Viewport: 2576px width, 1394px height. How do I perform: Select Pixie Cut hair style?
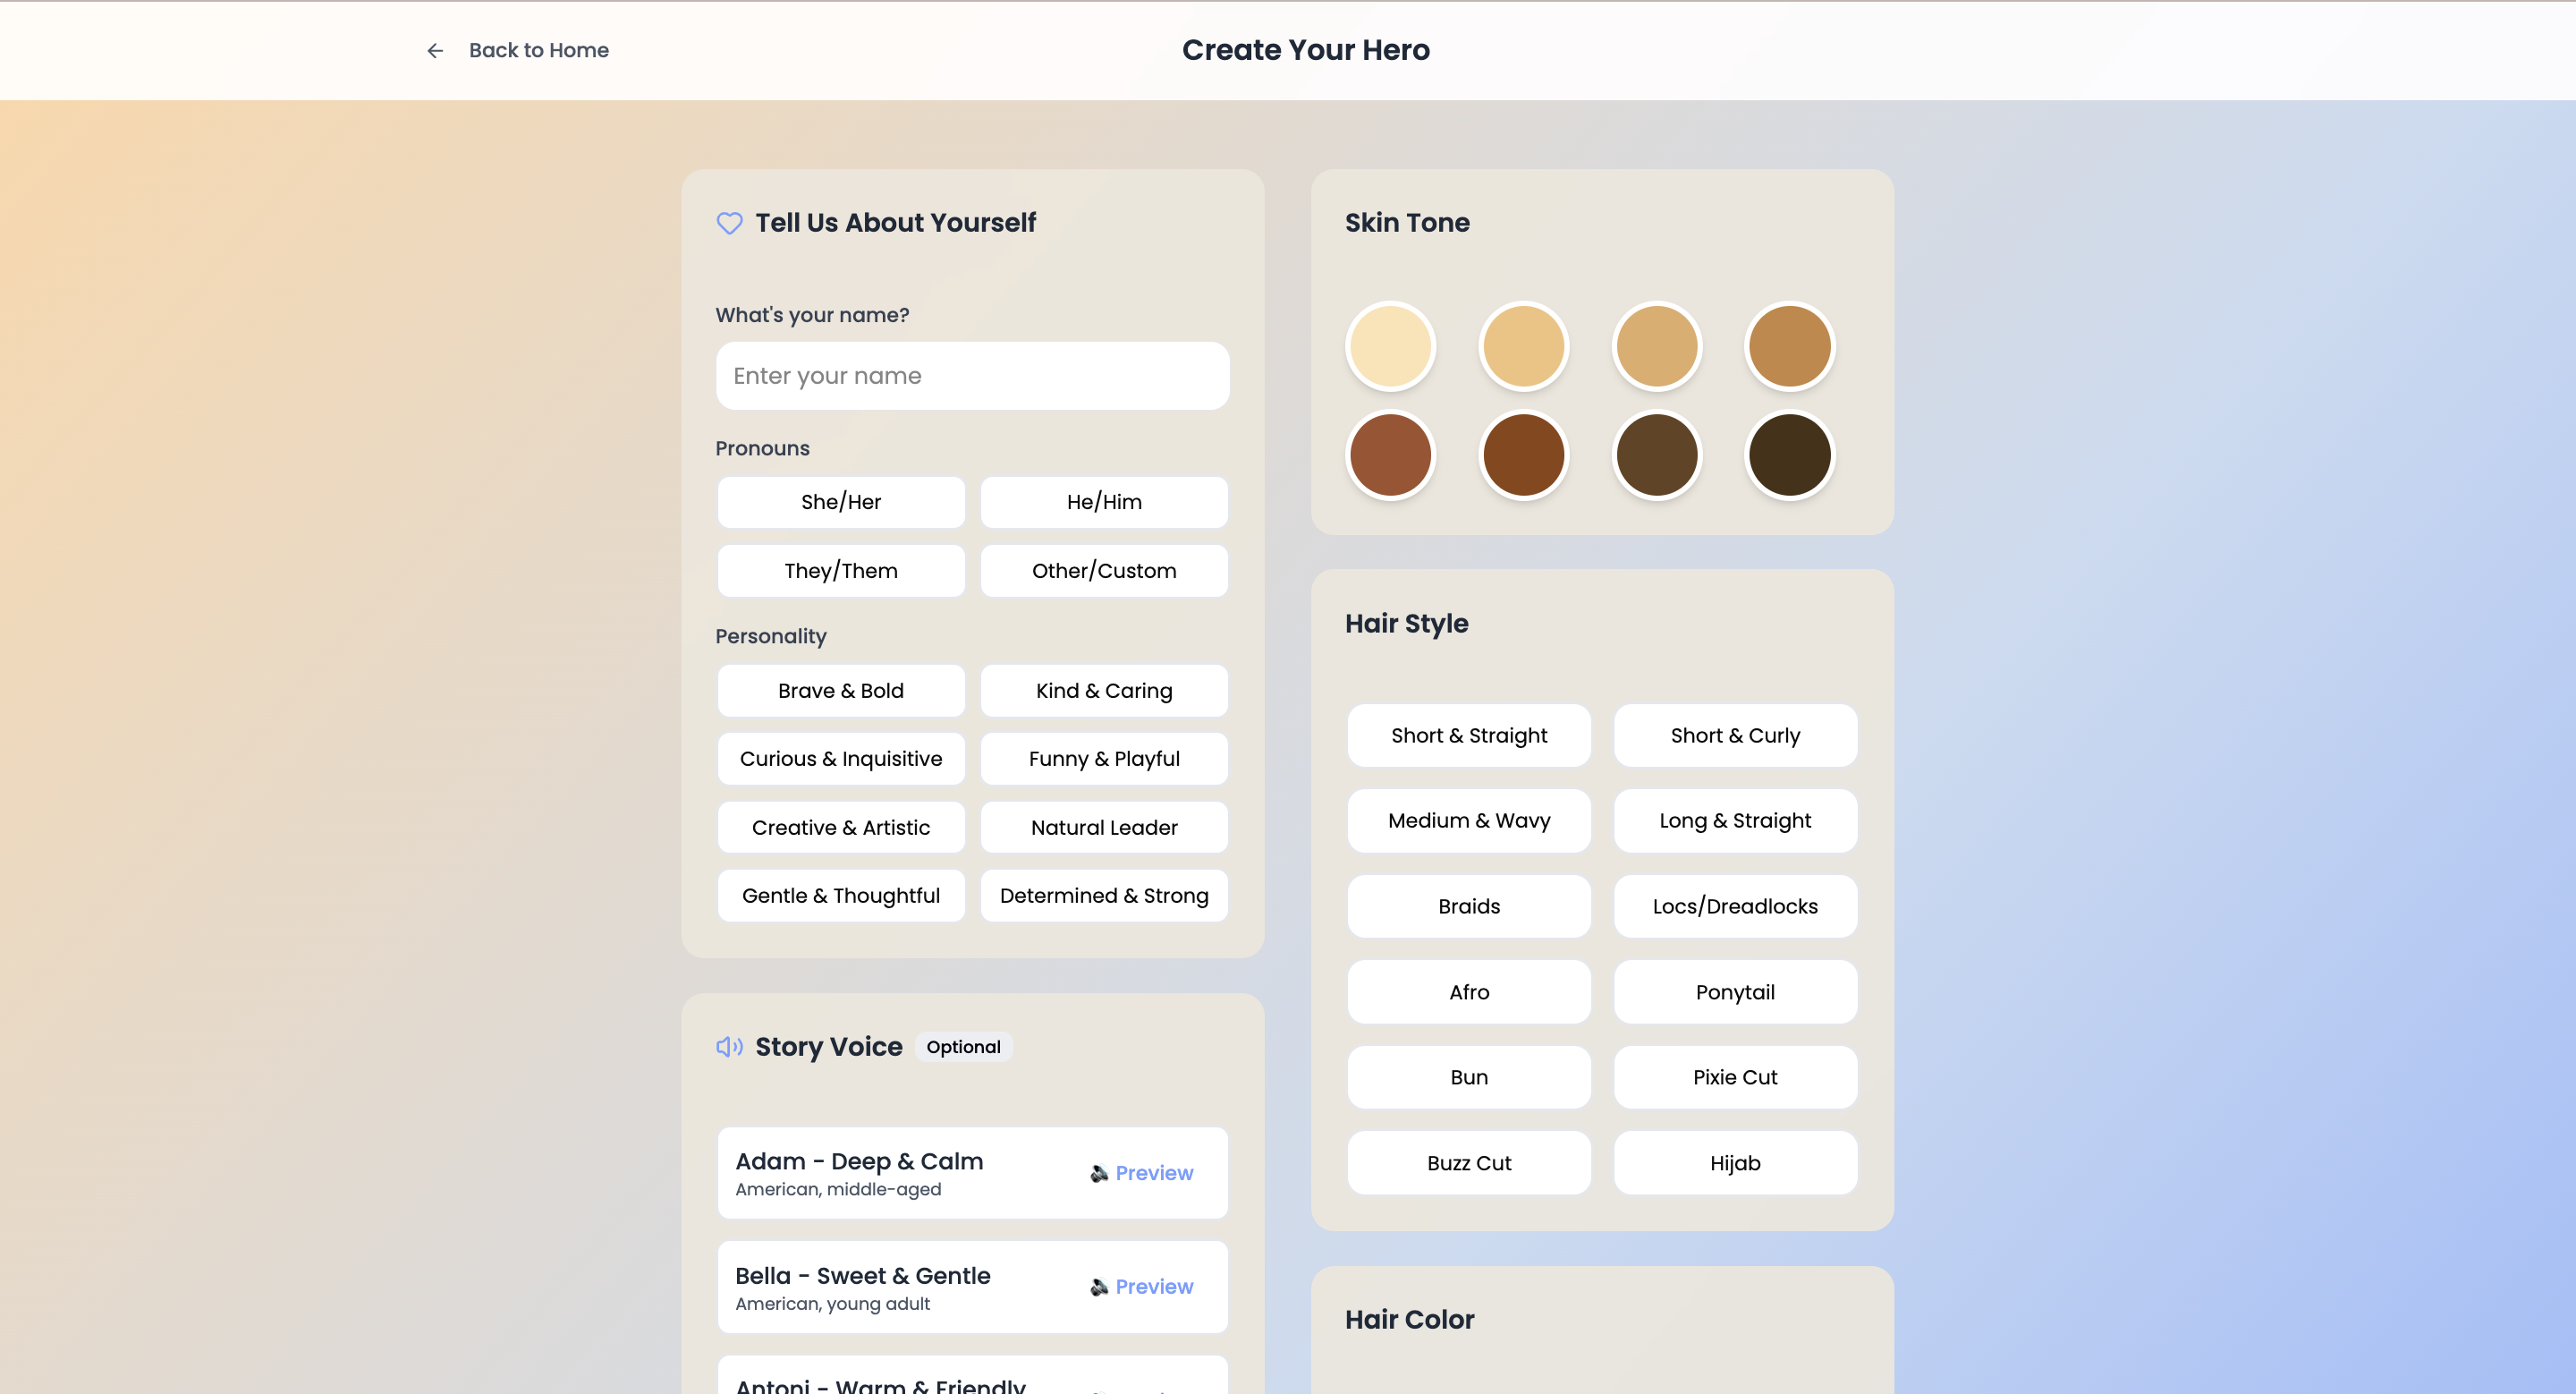point(1734,1077)
